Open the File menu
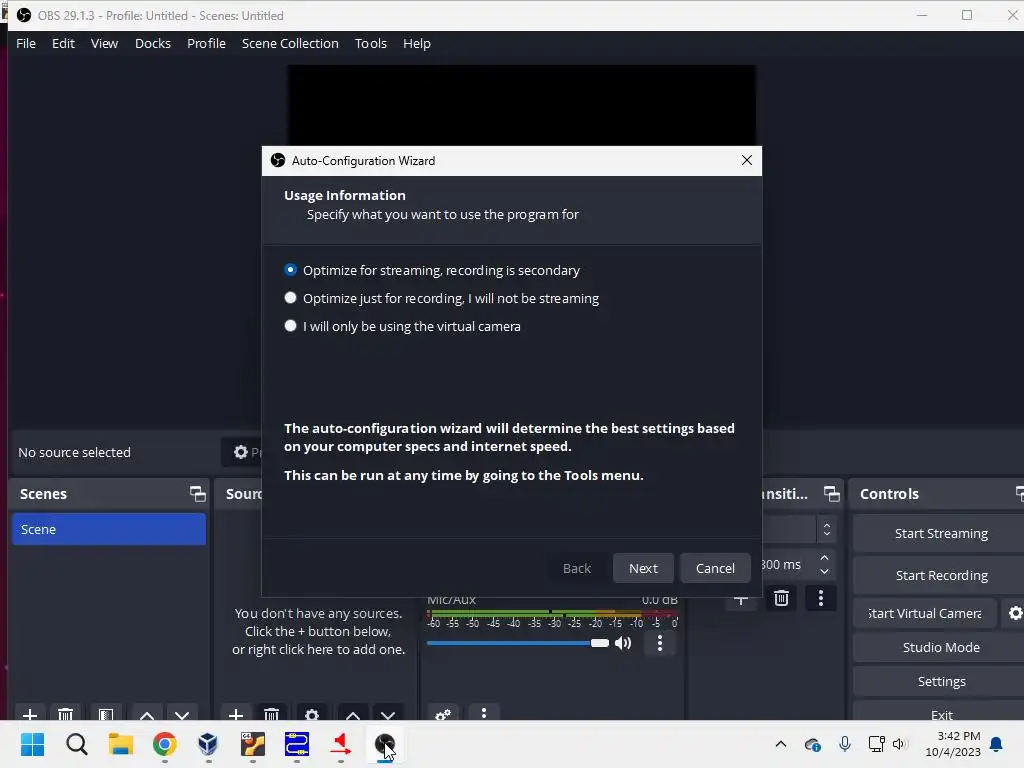Viewport: 1024px width, 768px height. (26, 44)
